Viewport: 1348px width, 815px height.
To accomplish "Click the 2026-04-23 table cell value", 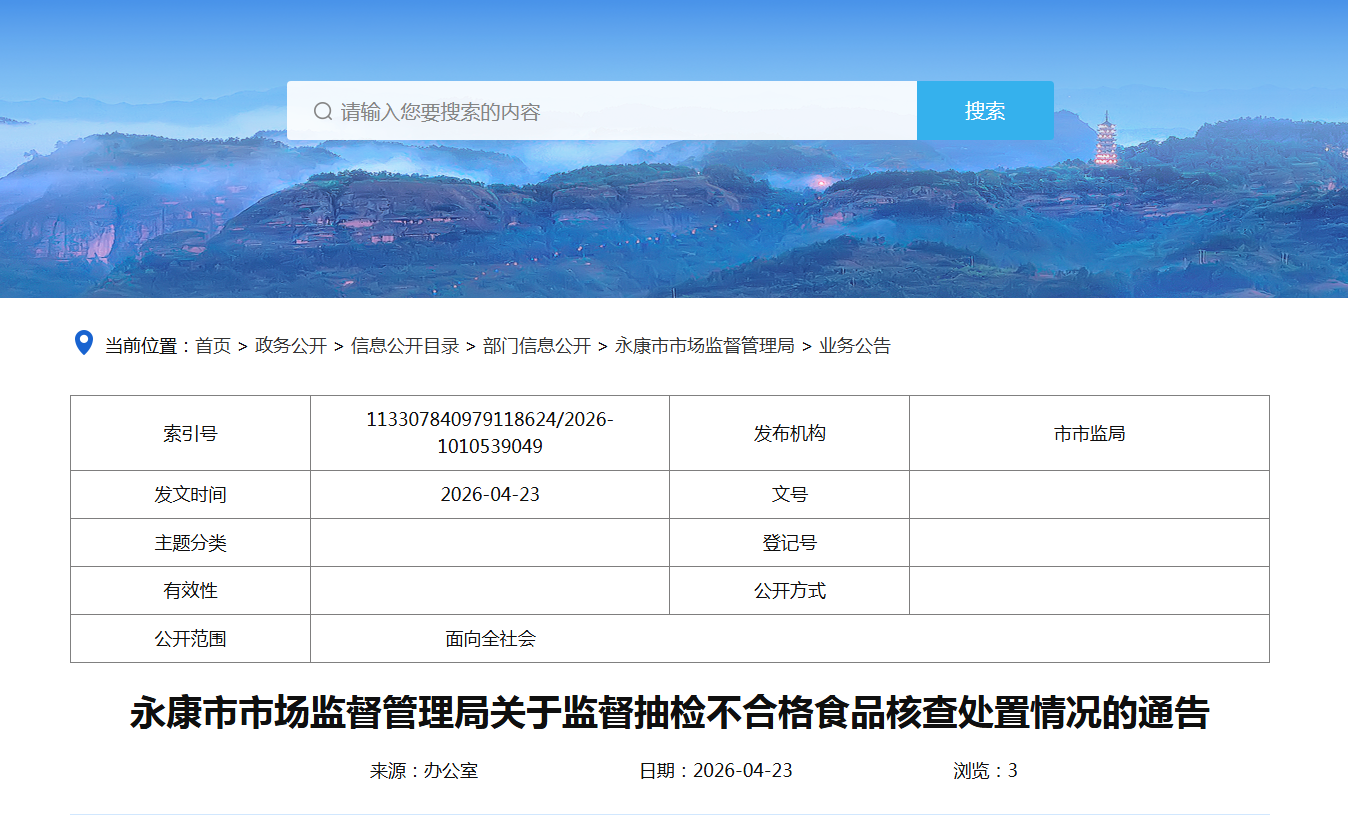I will pyautogui.click(x=490, y=495).
